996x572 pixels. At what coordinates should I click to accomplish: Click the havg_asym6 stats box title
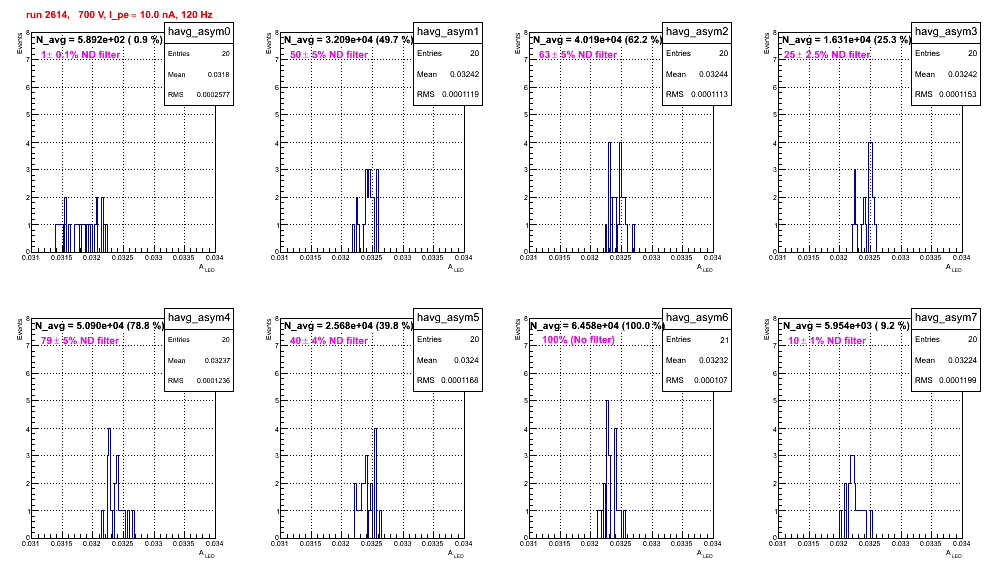(697, 317)
